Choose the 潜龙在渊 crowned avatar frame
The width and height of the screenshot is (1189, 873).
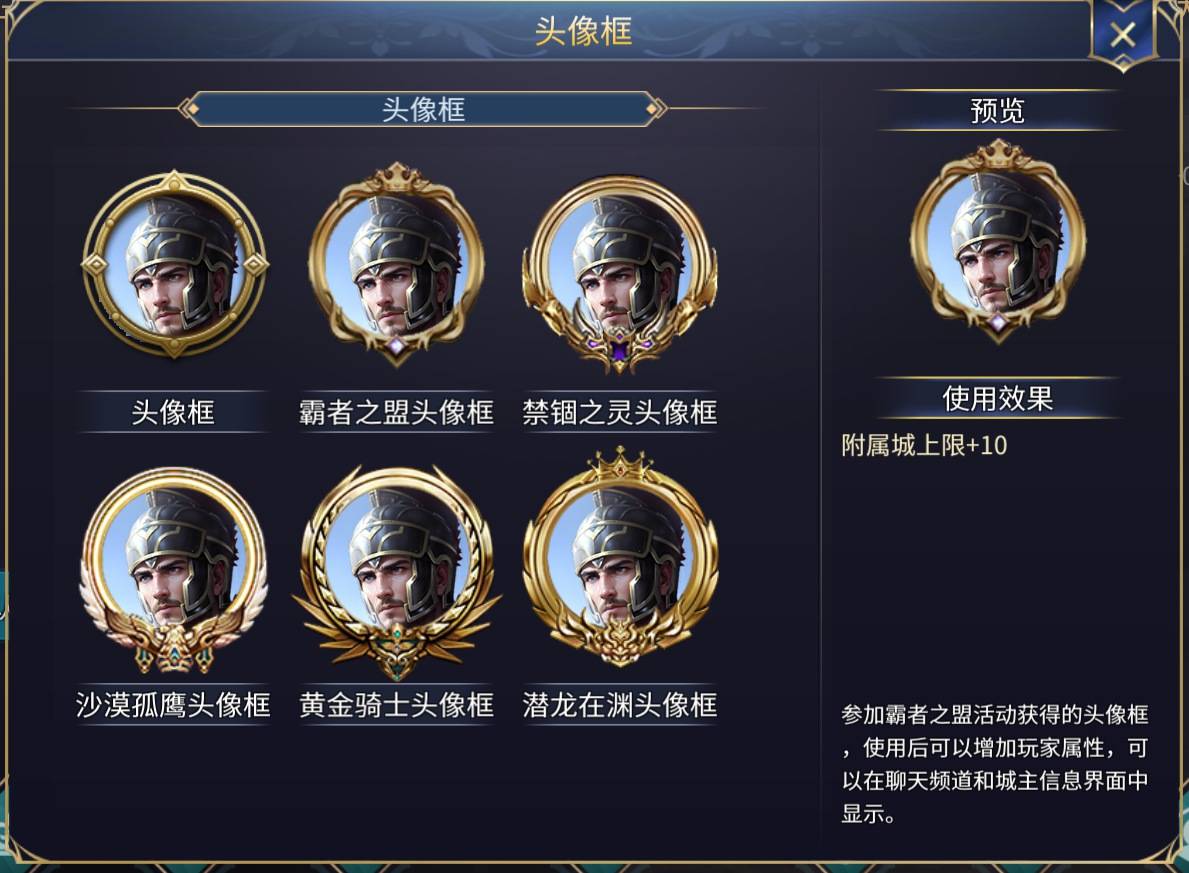(620, 559)
